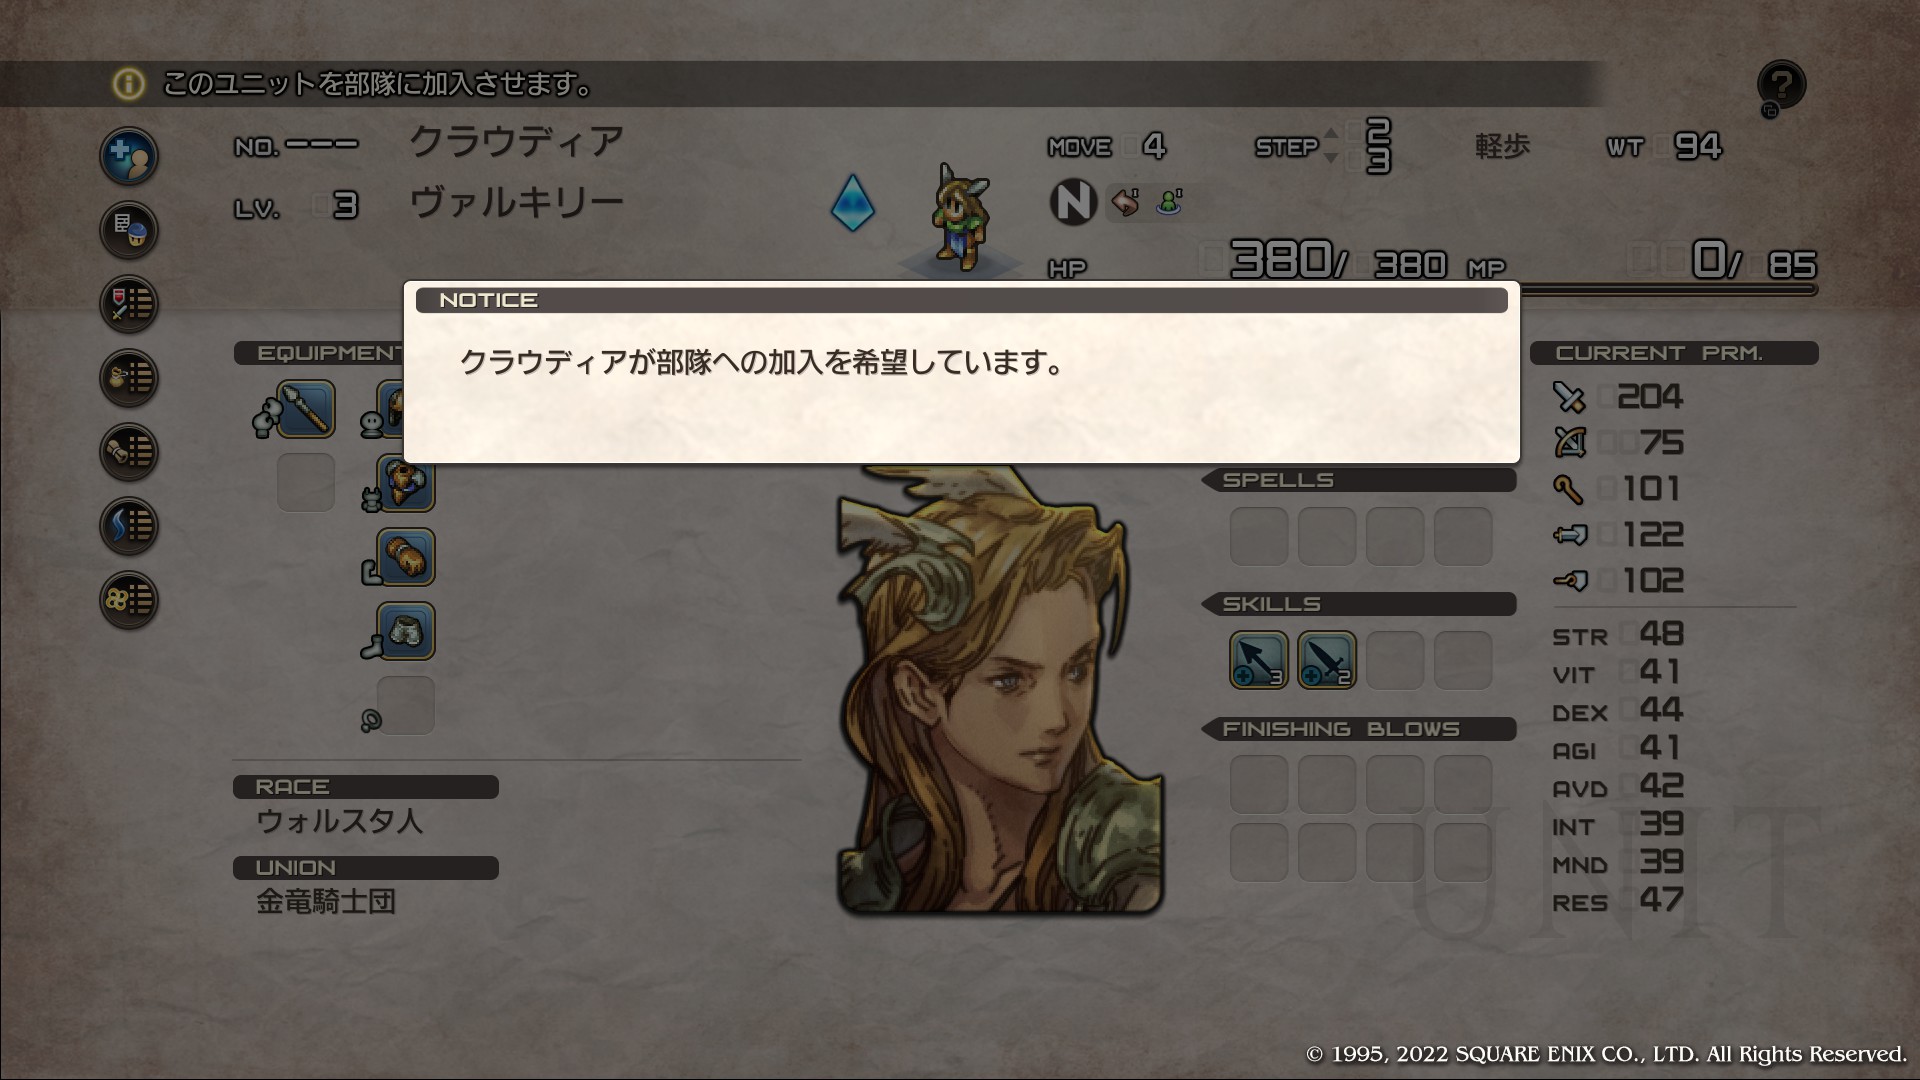Open the unit profile sidebar icon

129,230
